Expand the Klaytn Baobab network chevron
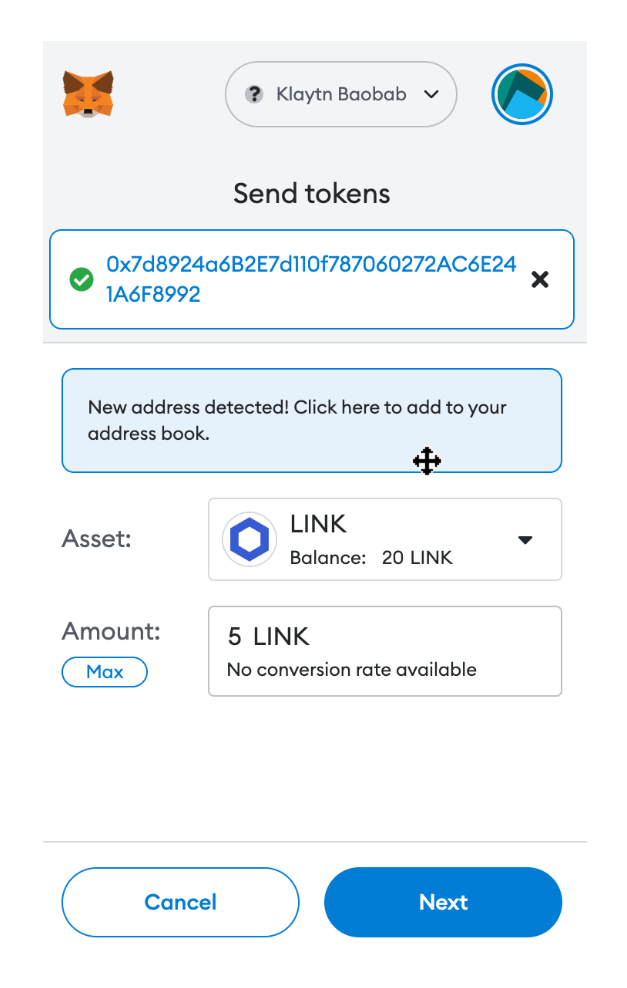This screenshot has height=988, width=627. (x=431, y=95)
